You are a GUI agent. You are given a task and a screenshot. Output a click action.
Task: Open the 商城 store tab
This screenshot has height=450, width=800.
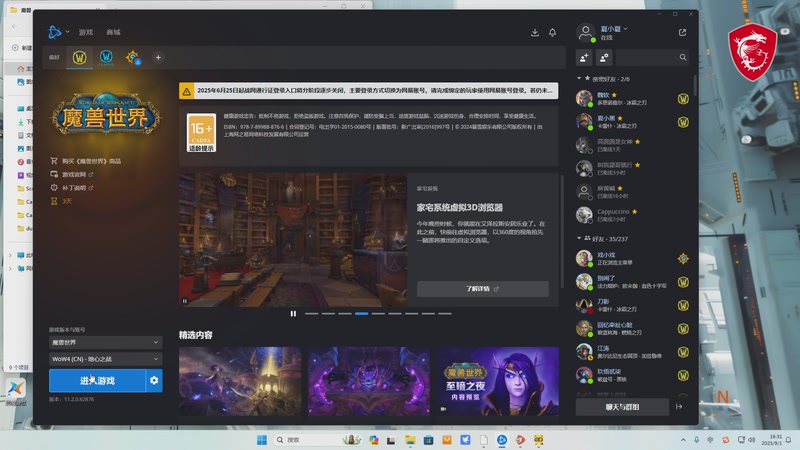(113, 32)
